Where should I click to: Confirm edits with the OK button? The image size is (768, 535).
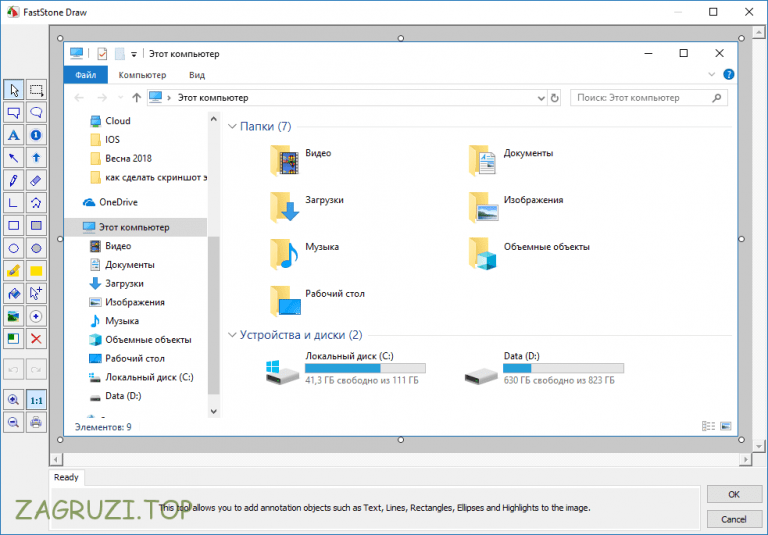coord(733,494)
